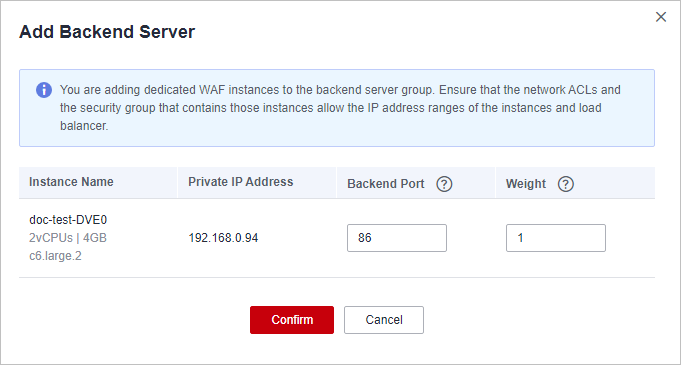Click the Backend Port help icon
681x365 pixels.
[x=444, y=185]
